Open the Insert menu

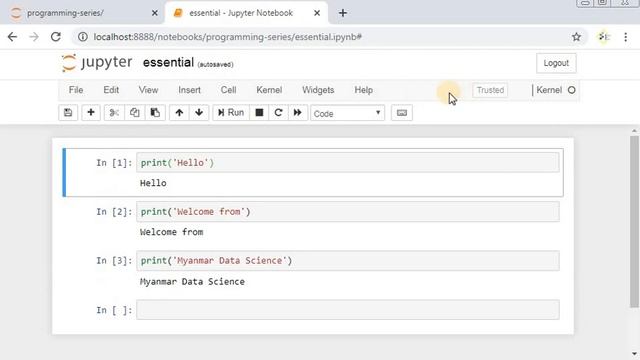click(x=189, y=90)
